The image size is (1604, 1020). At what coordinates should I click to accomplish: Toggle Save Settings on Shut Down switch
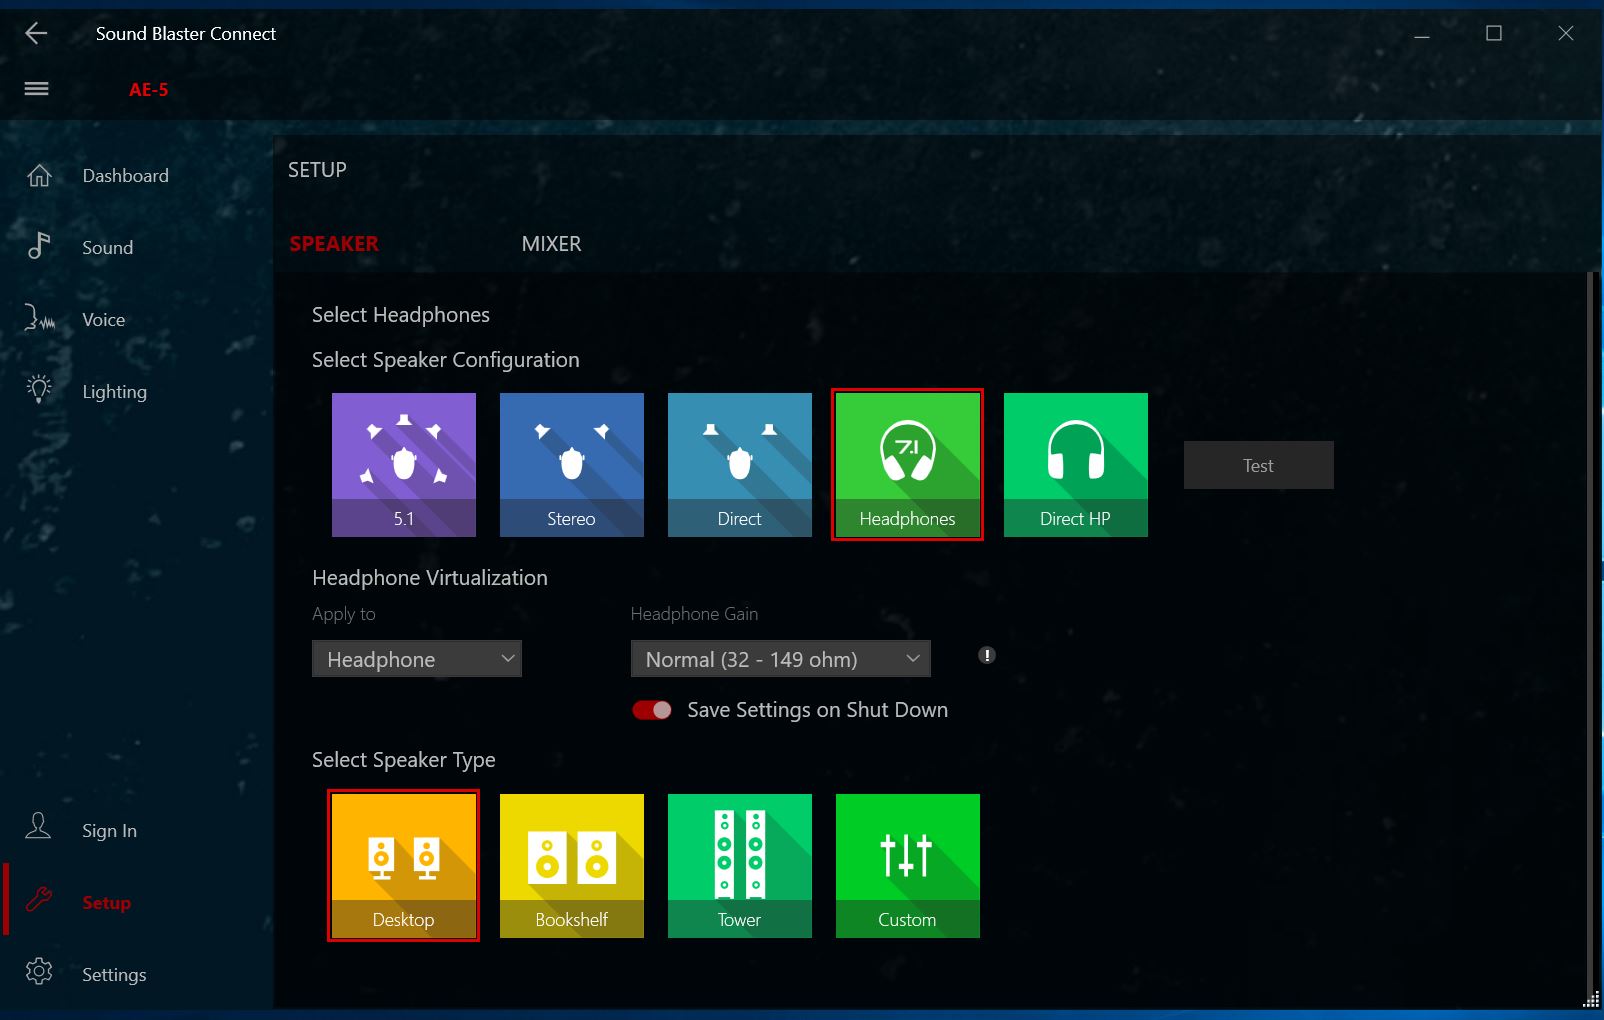point(652,710)
